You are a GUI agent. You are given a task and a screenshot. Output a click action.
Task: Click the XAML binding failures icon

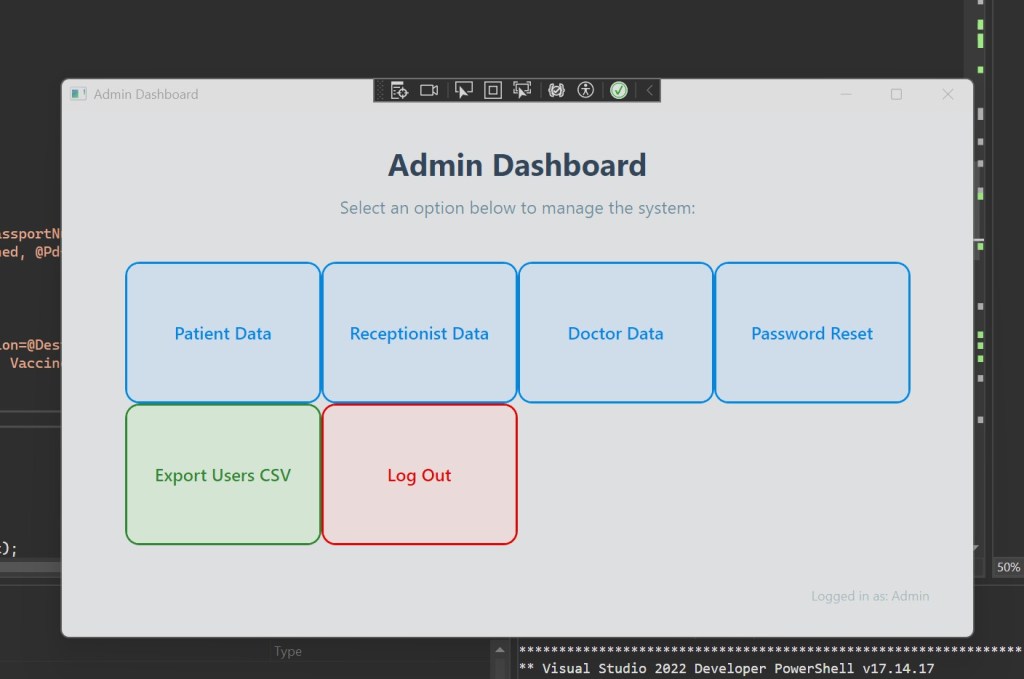(555, 90)
